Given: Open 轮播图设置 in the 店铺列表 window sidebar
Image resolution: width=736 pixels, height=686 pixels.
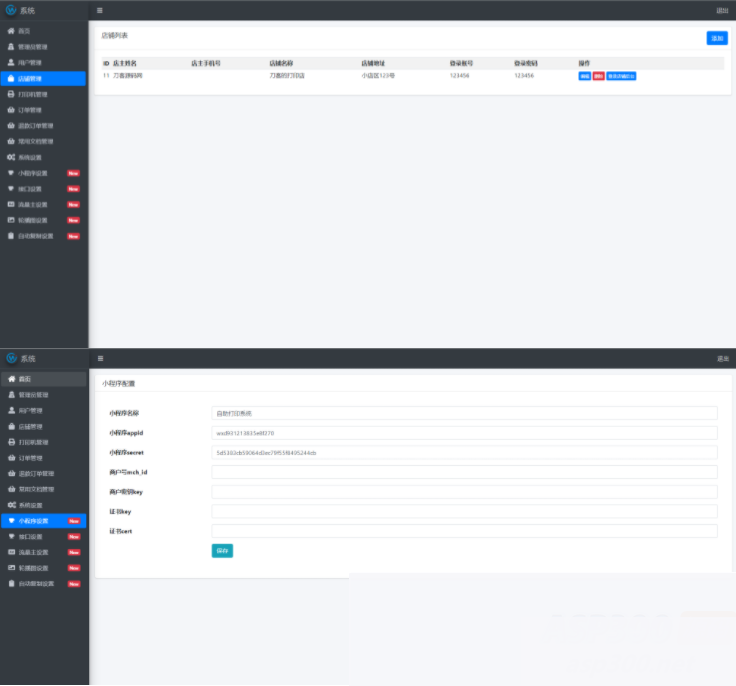Looking at the screenshot, I should tap(34, 220).
